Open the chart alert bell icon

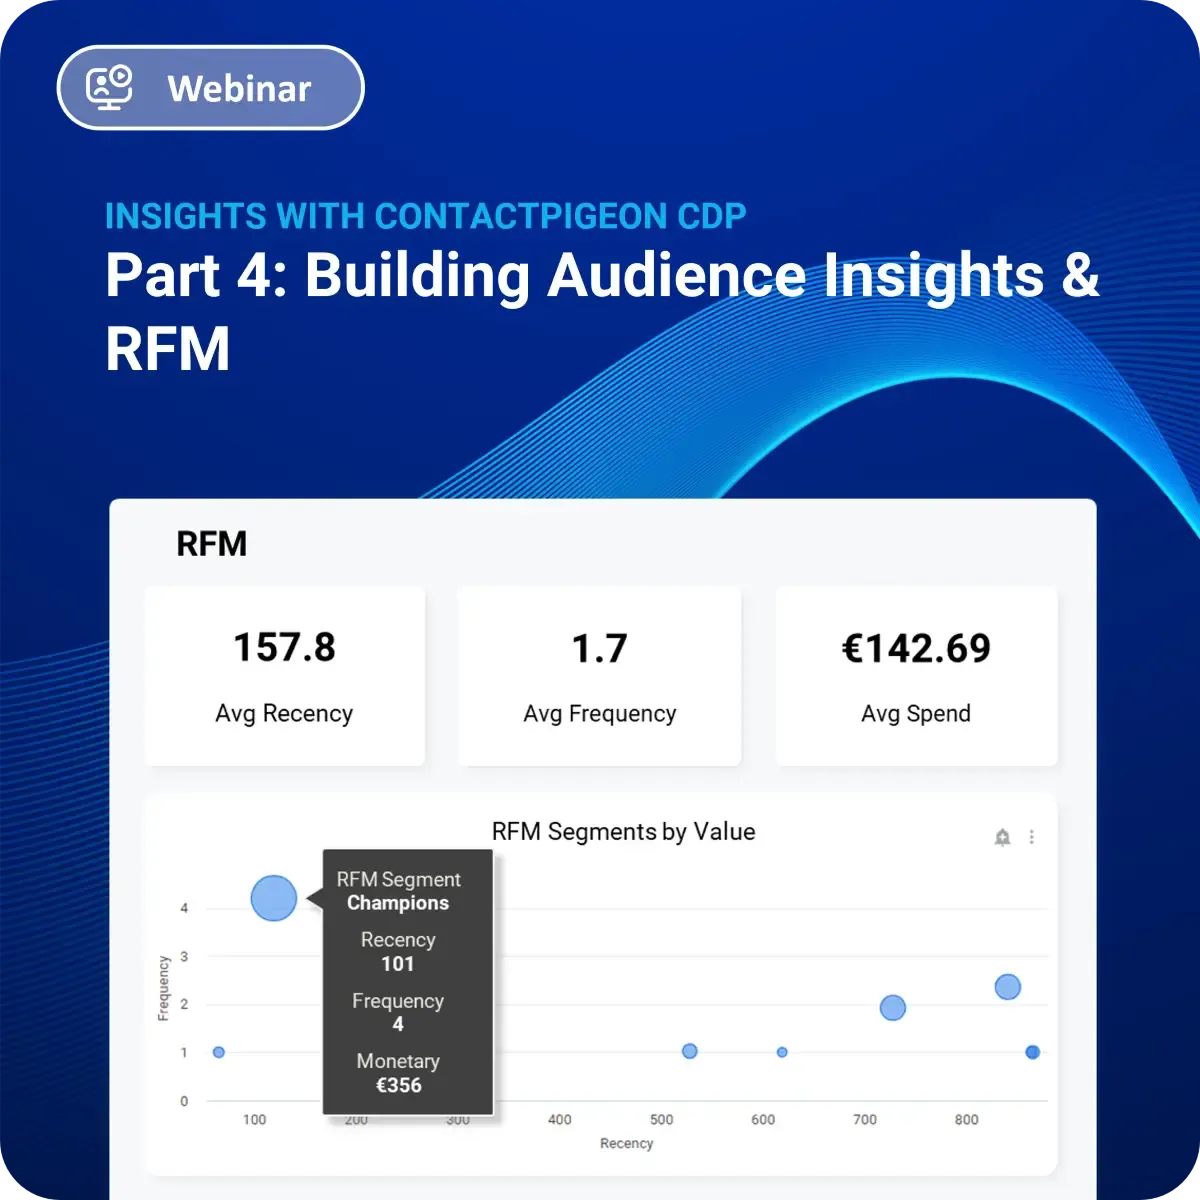tap(1003, 837)
